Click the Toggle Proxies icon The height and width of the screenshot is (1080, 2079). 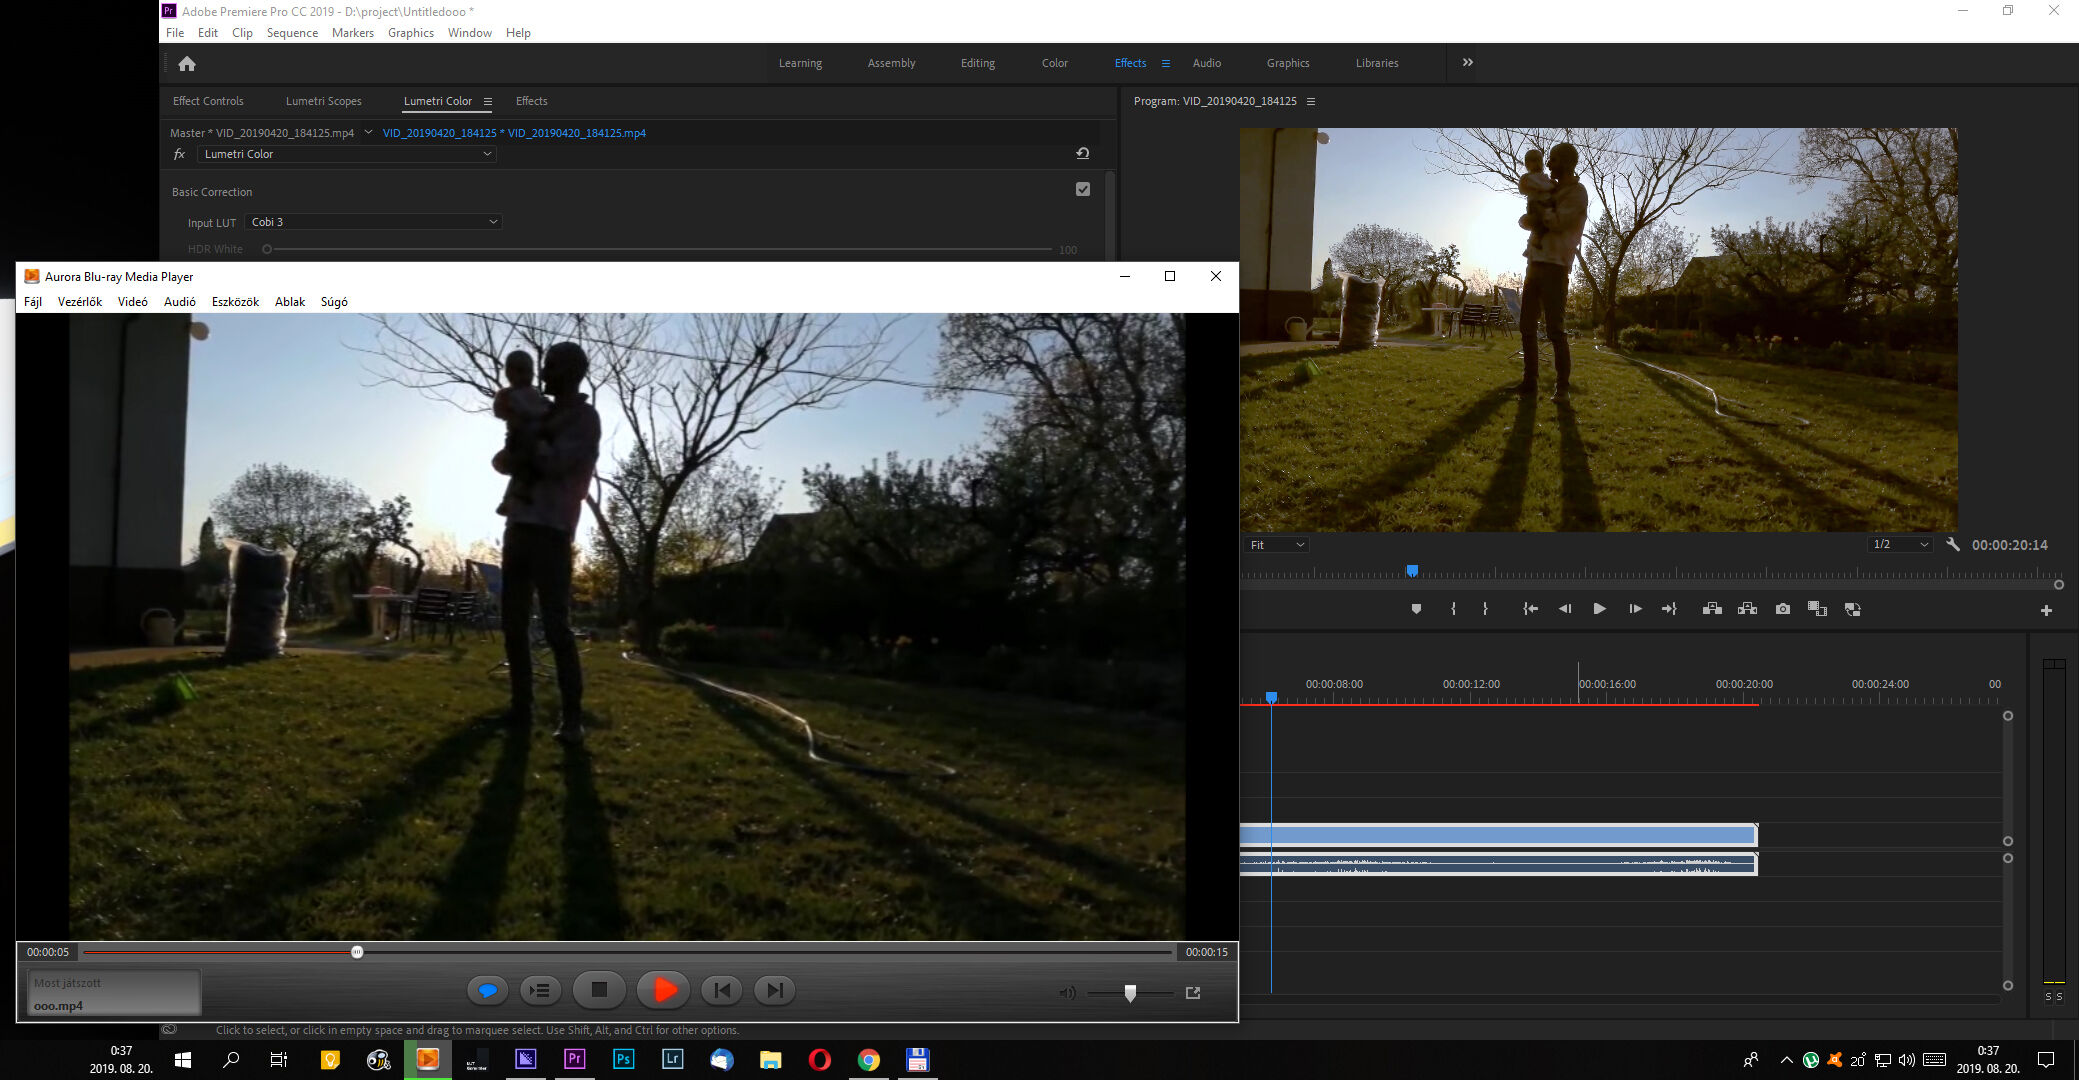coord(1852,609)
